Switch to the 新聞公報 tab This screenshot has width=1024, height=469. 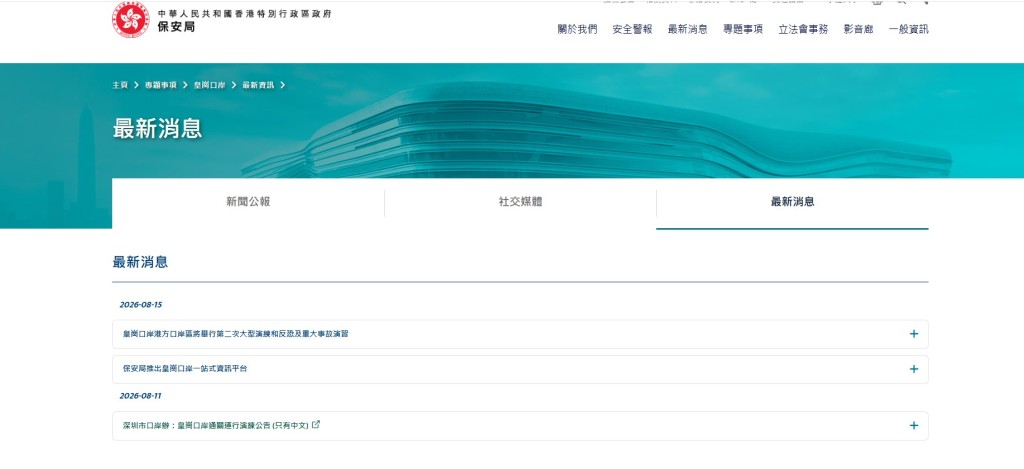coord(248,202)
